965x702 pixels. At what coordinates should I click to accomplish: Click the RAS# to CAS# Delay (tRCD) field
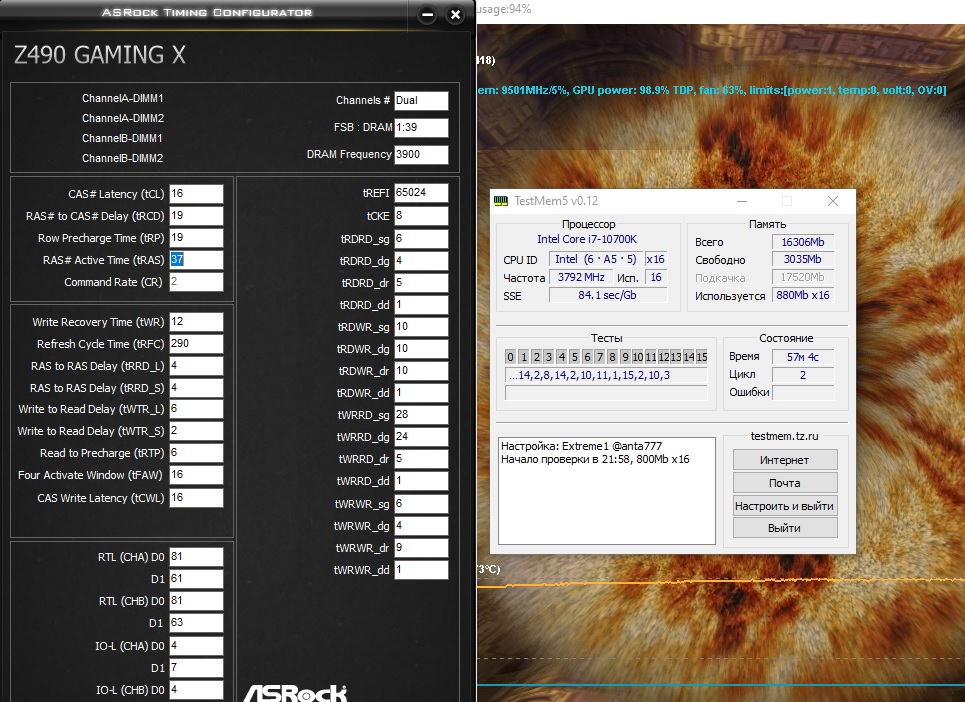coord(196,216)
